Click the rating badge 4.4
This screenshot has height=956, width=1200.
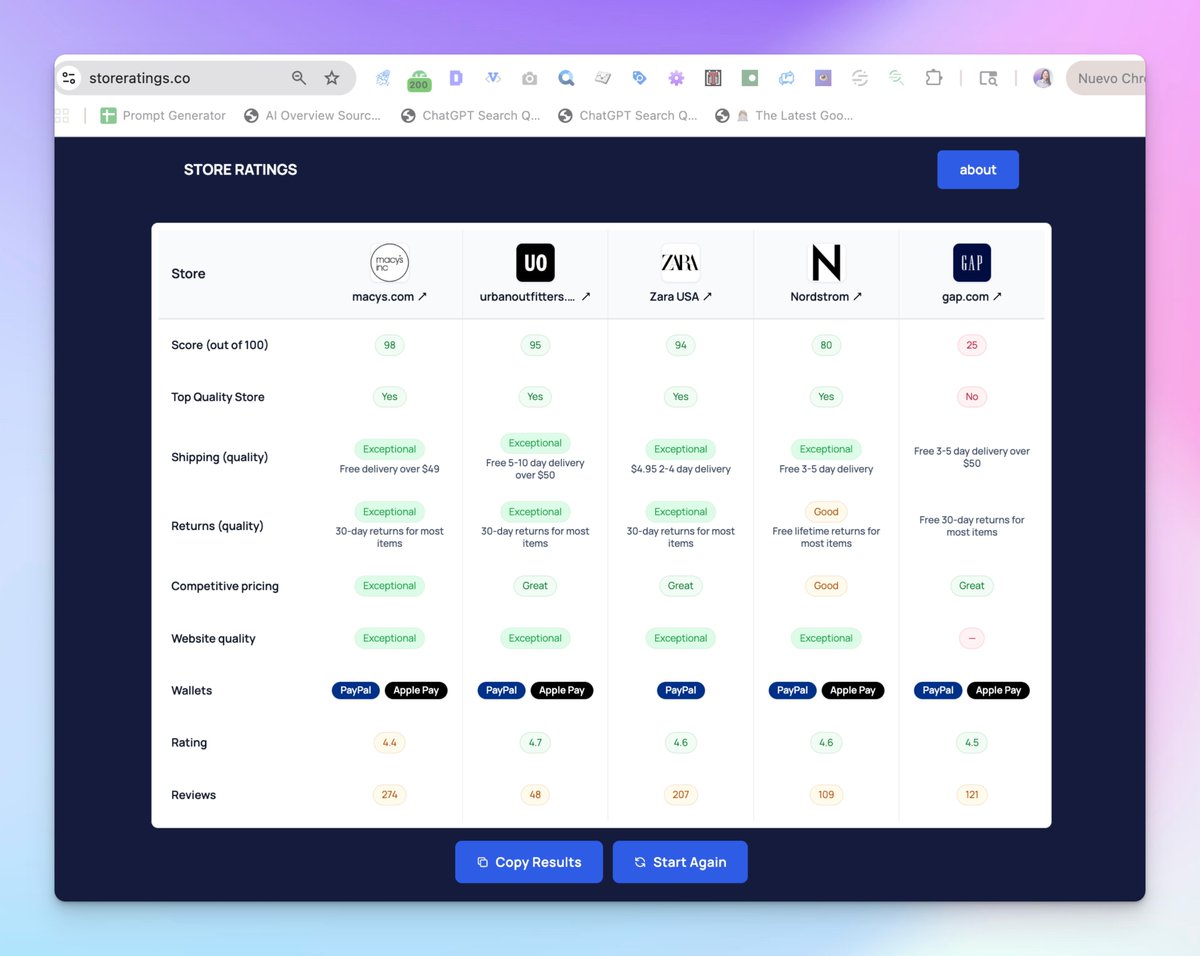tap(389, 743)
